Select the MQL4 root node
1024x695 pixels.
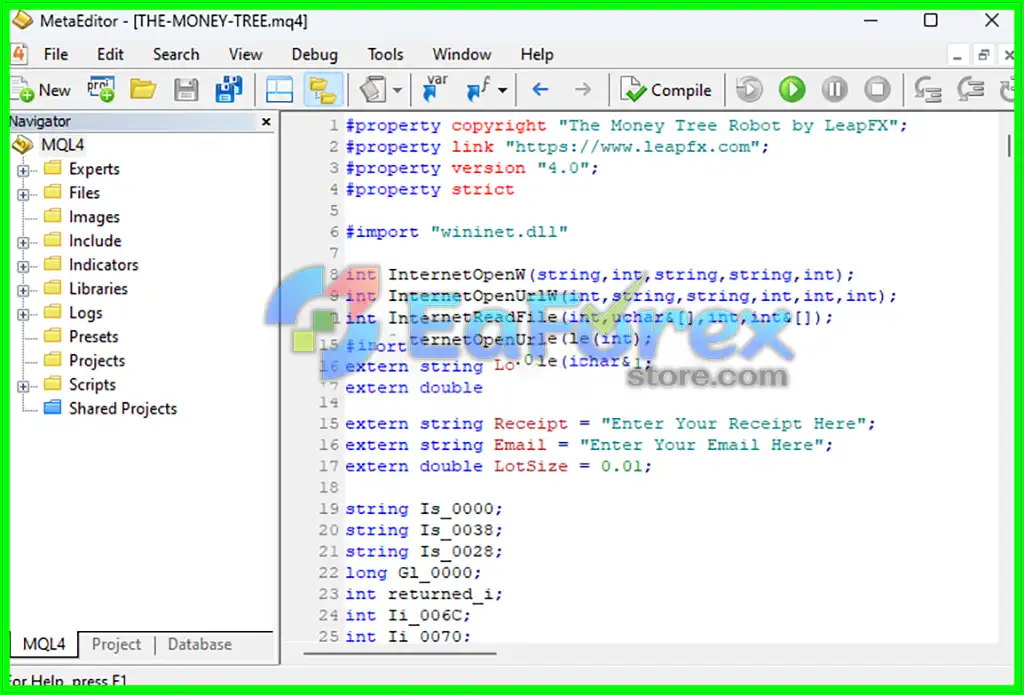click(63, 144)
